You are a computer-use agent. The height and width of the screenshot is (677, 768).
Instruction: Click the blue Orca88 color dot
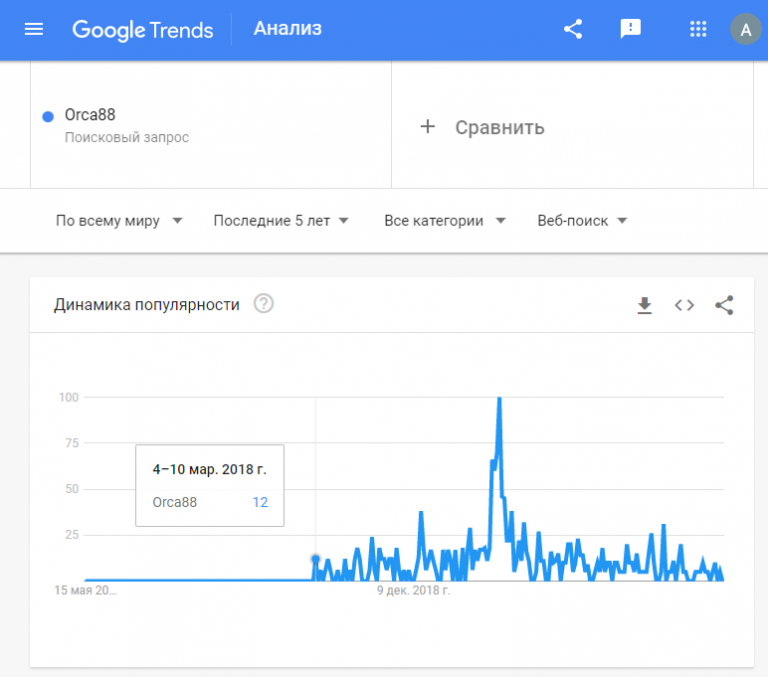[x=48, y=117]
